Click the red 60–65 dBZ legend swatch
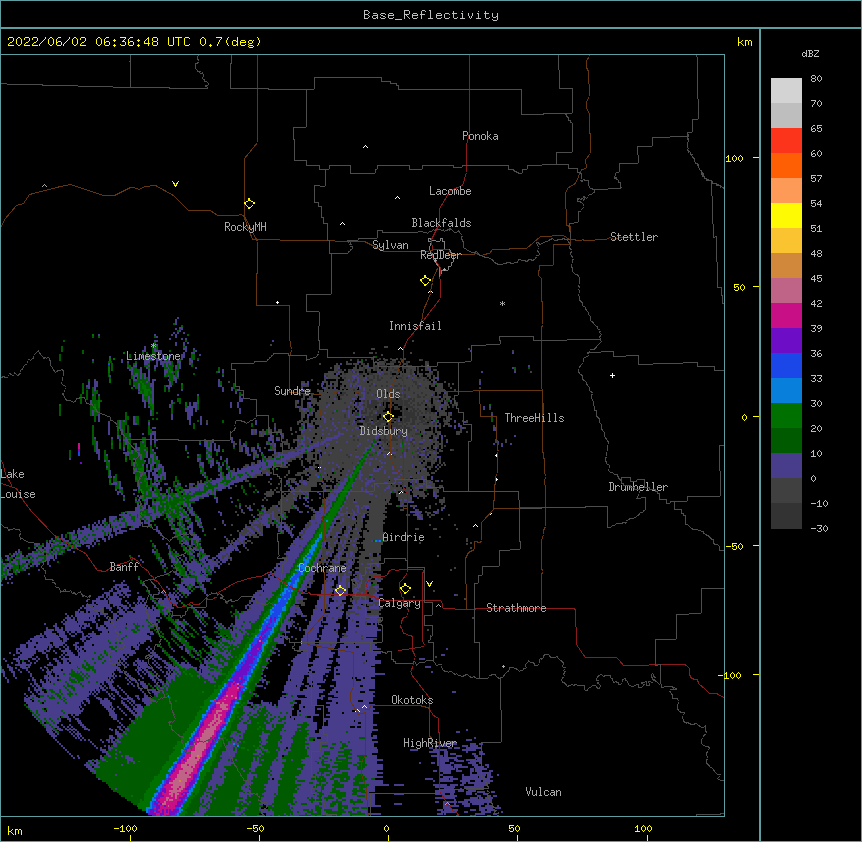 (x=786, y=141)
